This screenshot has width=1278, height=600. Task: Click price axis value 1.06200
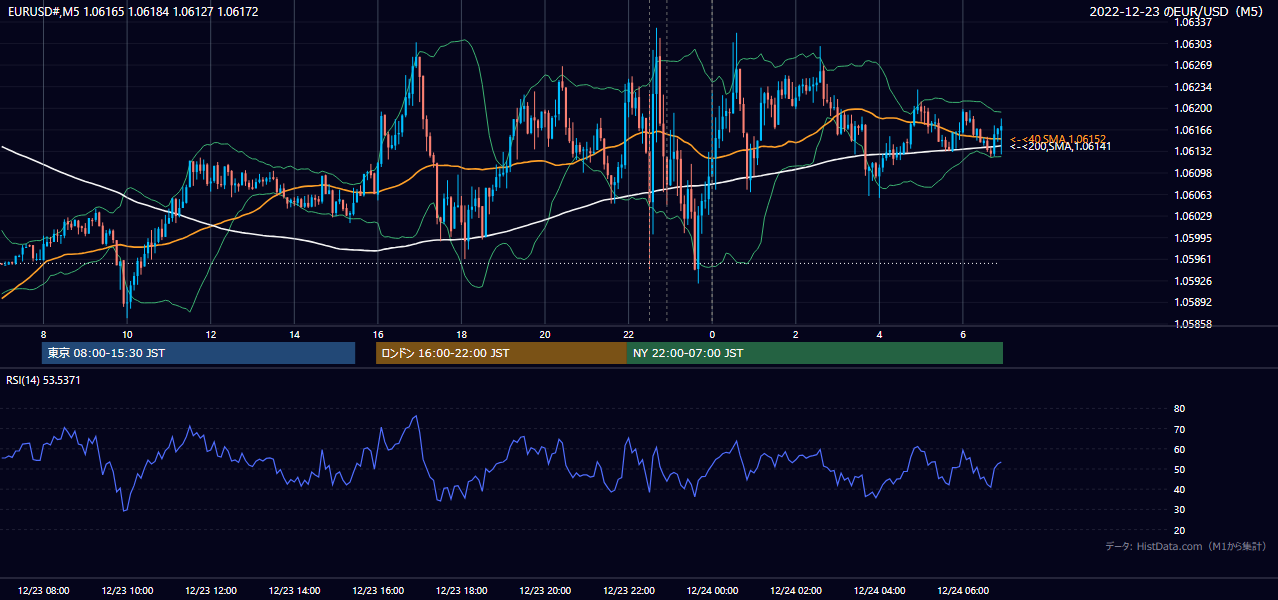coord(1193,108)
